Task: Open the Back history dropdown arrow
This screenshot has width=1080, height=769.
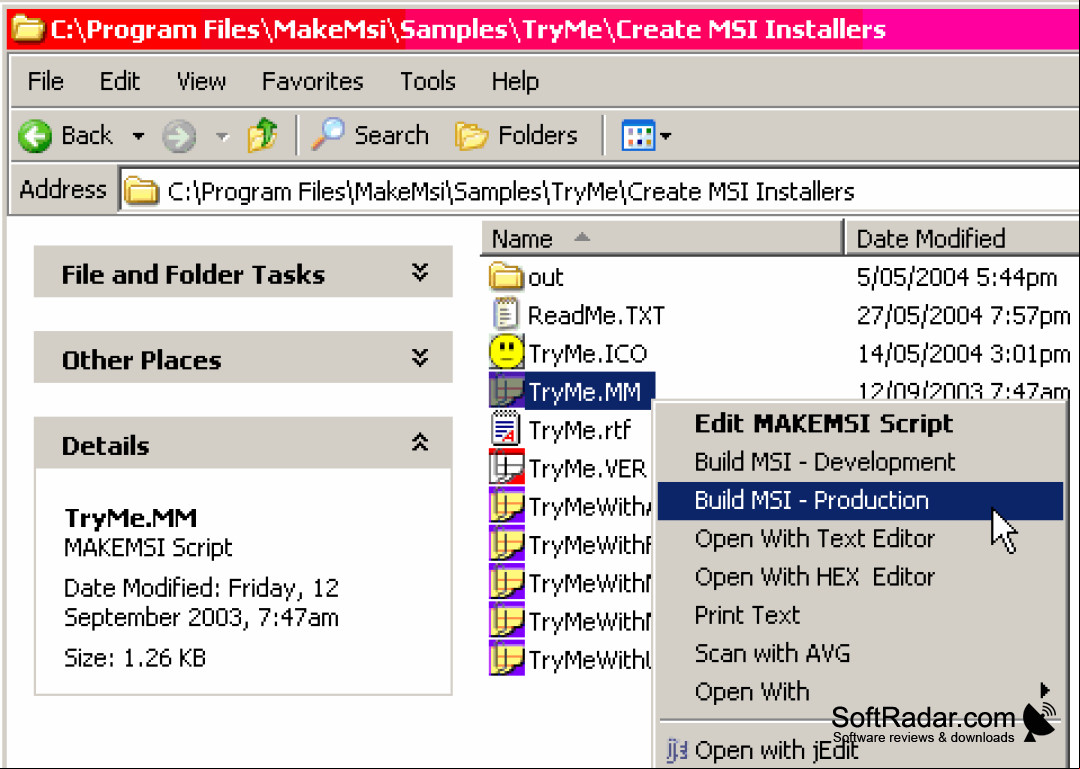Action: 138,136
